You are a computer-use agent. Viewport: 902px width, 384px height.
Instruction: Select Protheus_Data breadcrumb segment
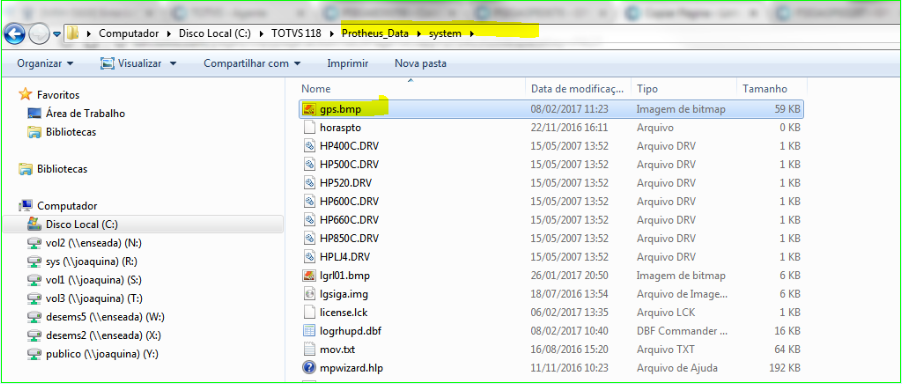(375, 33)
